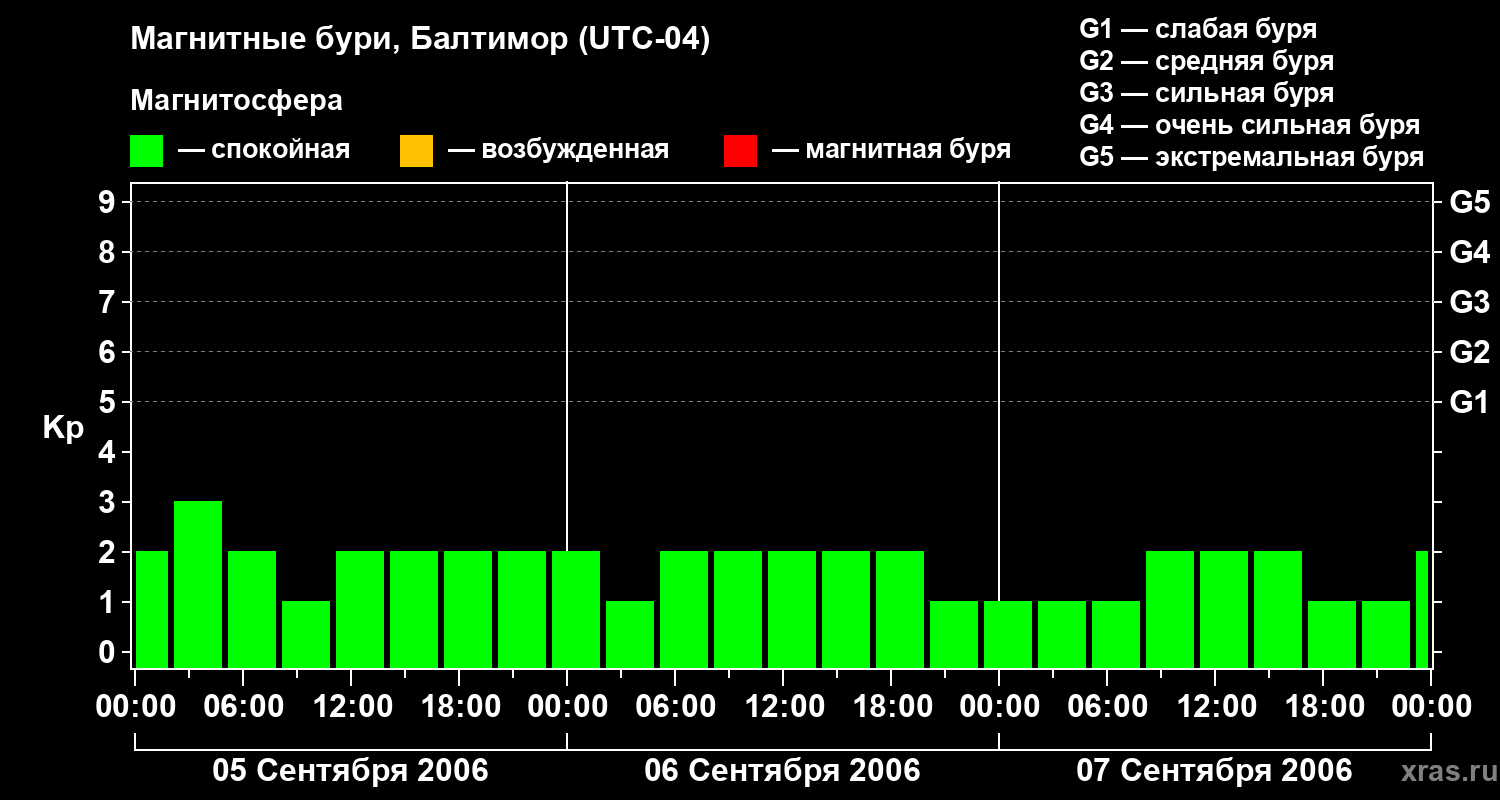This screenshot has height=800, width=1500.
Task: Click the right-axis 'G1' label beside the chart
Action: coord(1469,402)
